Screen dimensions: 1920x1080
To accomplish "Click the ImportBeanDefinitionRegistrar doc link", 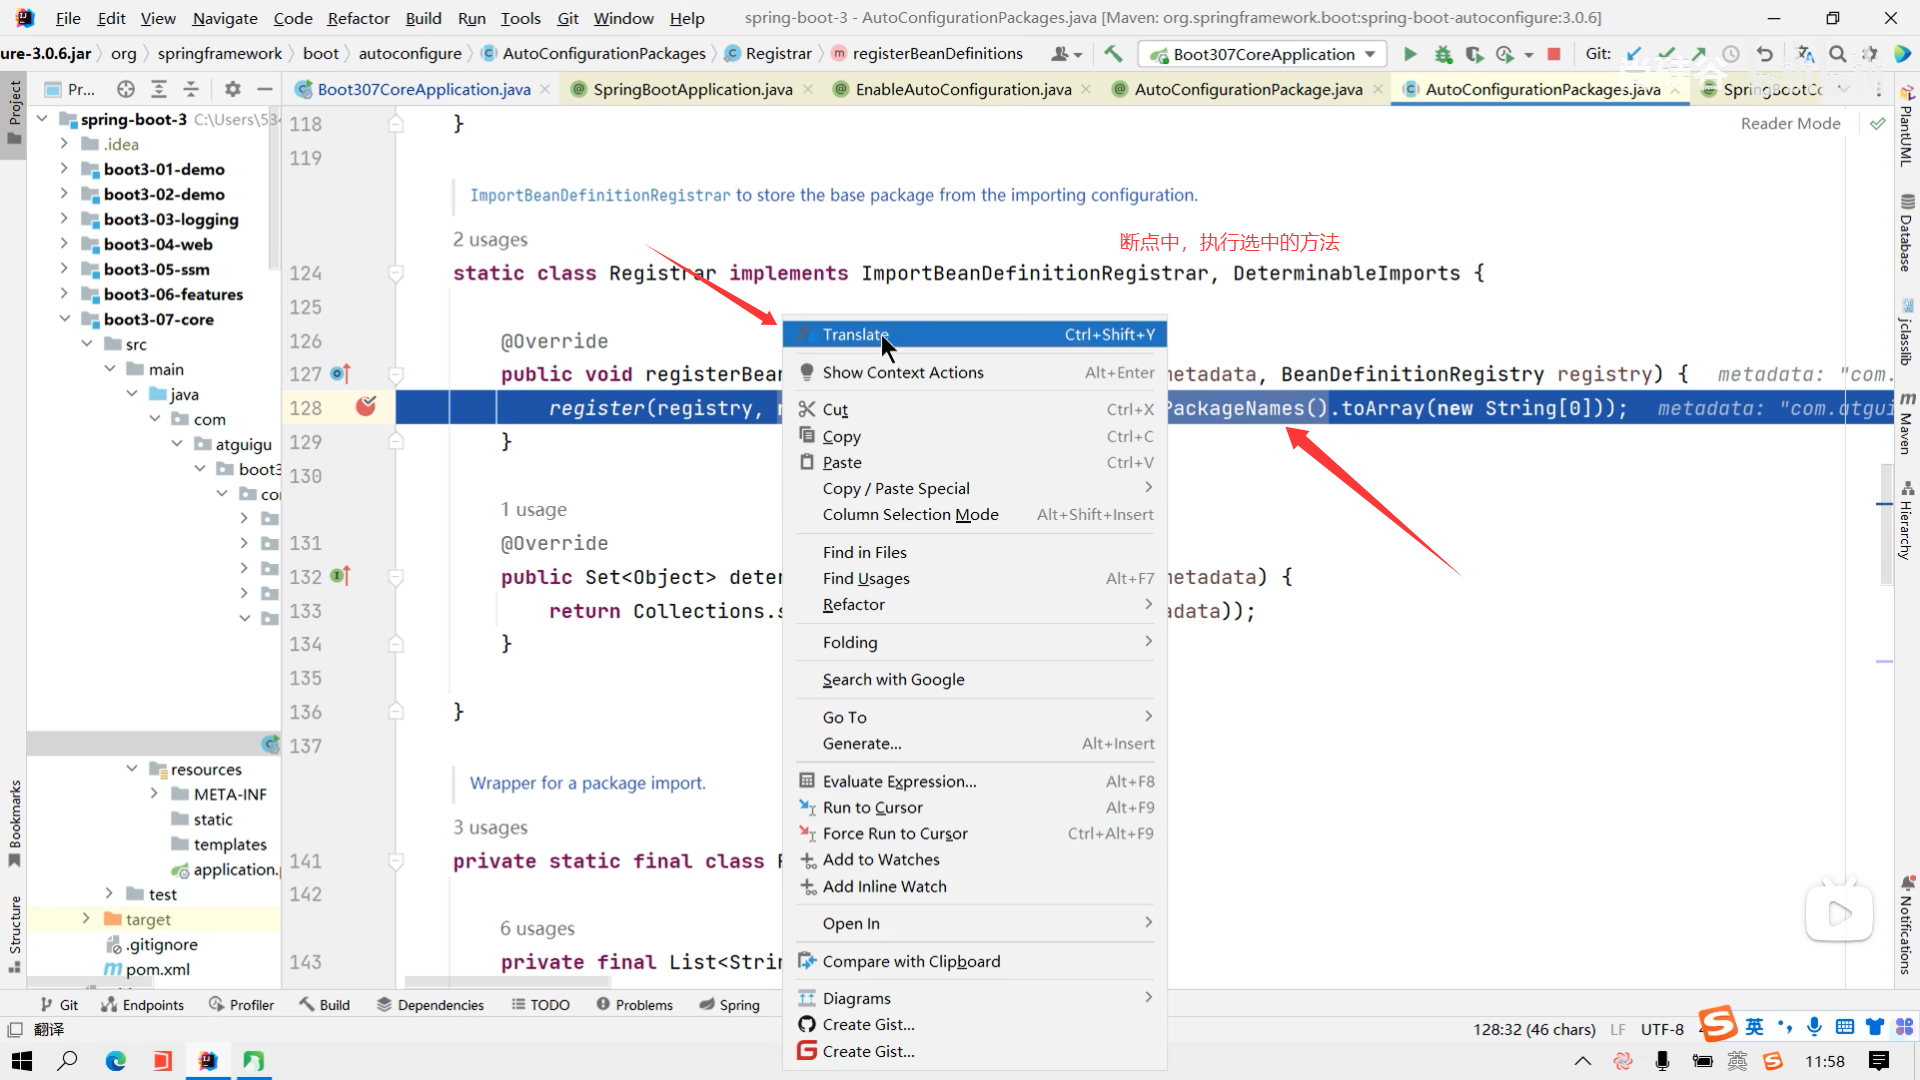I will point(600,195).
